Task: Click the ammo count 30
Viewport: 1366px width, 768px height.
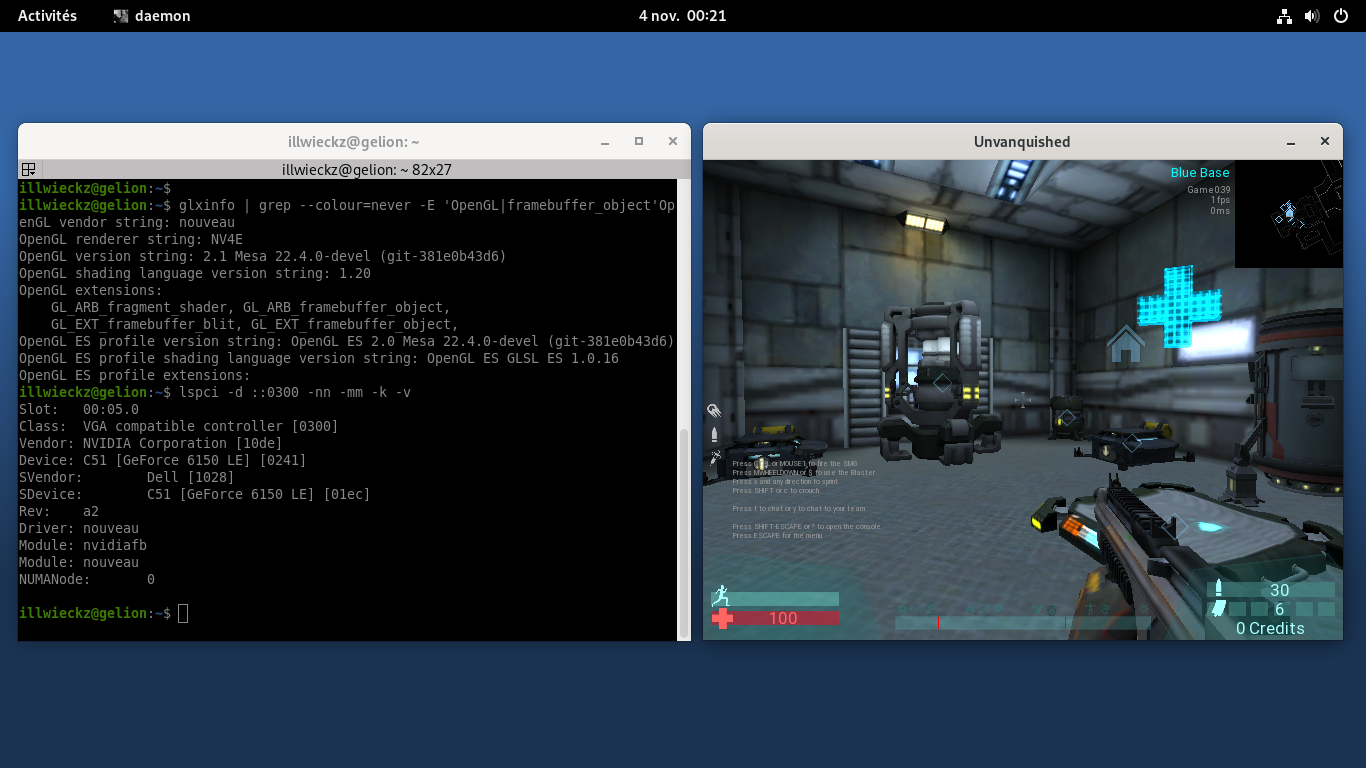Action: coord(1279,590)
